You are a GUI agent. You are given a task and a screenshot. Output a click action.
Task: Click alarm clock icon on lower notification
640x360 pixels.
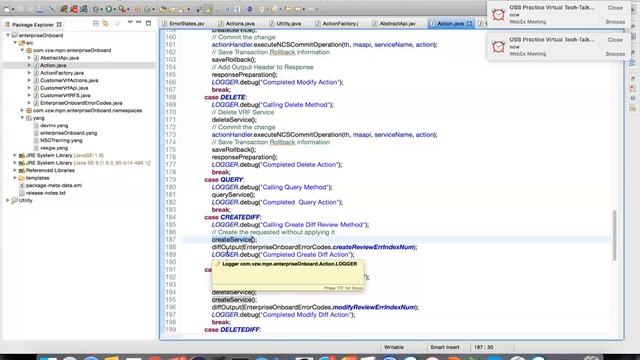coord(498,47)
